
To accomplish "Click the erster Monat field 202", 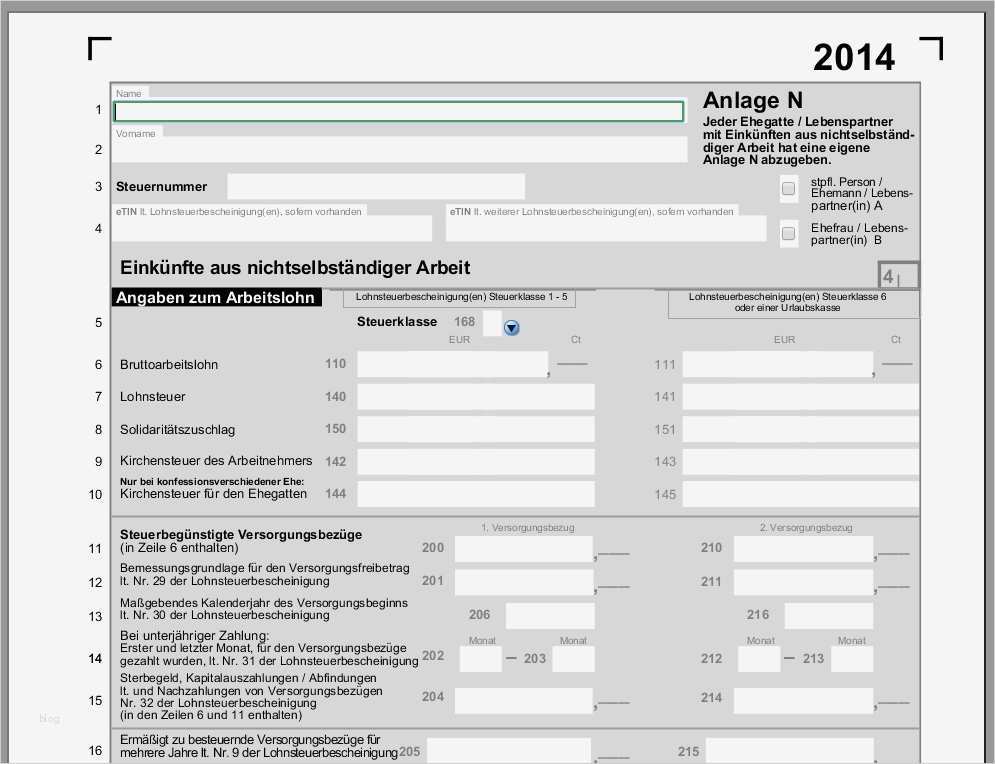I will click(x=478, y=659).
